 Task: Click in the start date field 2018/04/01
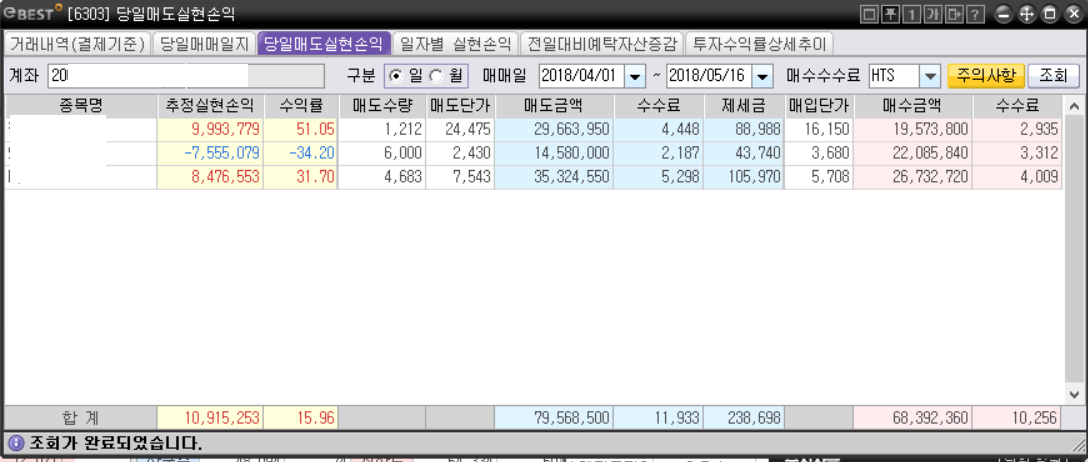coord(582,76)
